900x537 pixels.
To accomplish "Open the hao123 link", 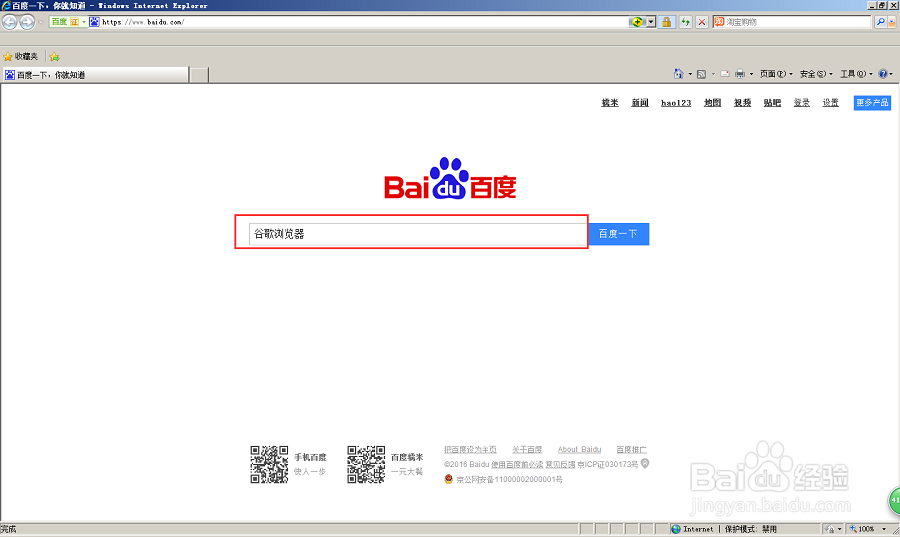I will tap(676, 103).
